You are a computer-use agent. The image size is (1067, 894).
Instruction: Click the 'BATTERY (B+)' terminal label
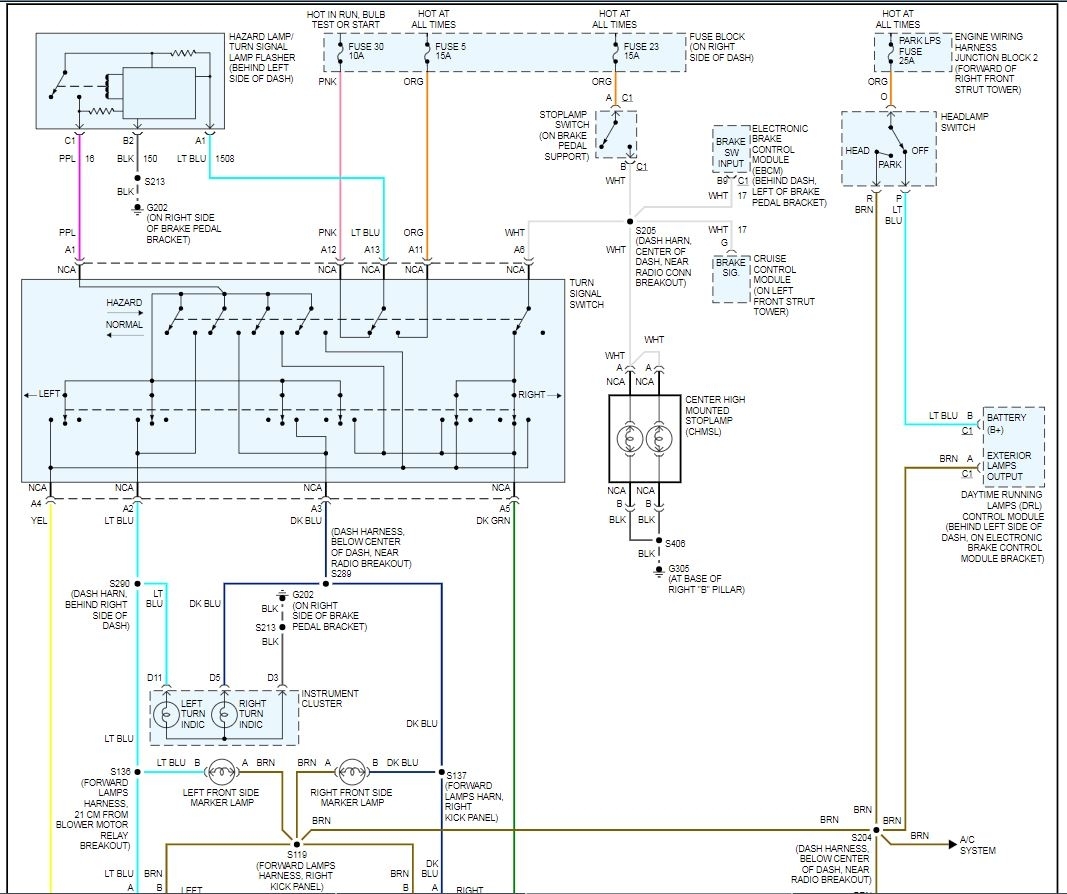tap(1006, 423)
